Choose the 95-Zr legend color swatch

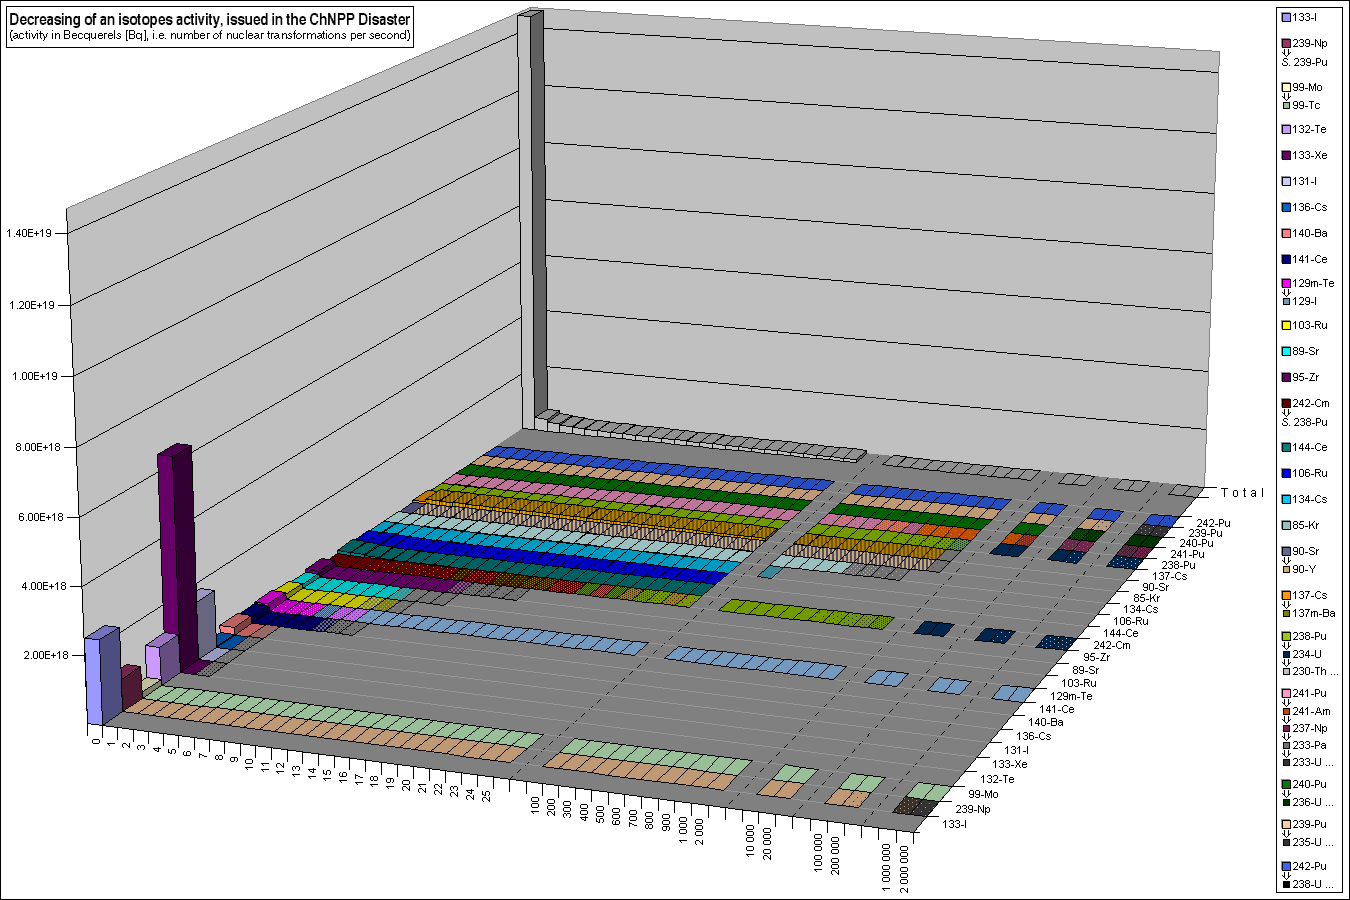tap(1286, 378)
